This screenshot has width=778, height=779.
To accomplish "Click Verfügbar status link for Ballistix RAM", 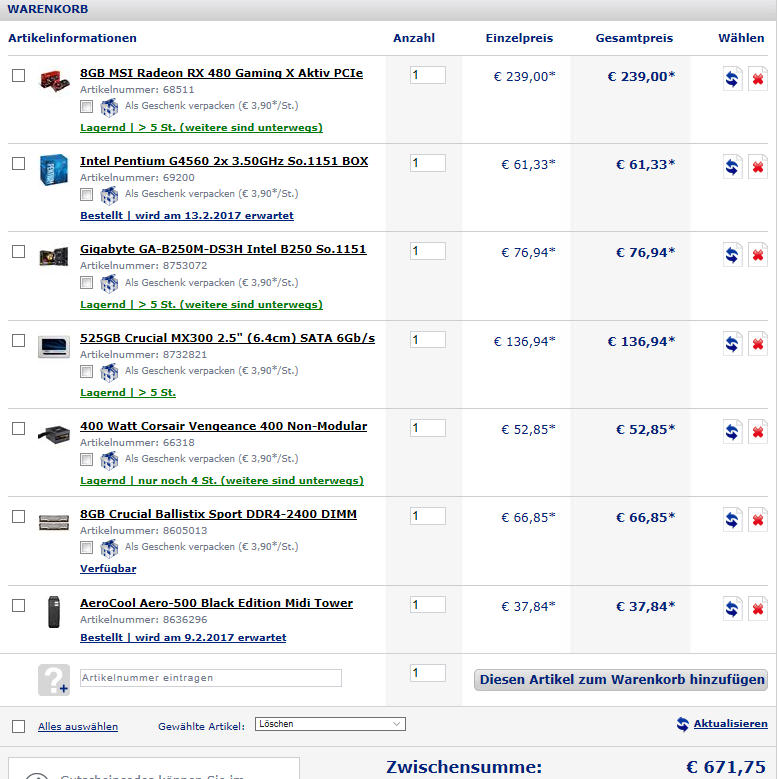I will click(108, 568).
